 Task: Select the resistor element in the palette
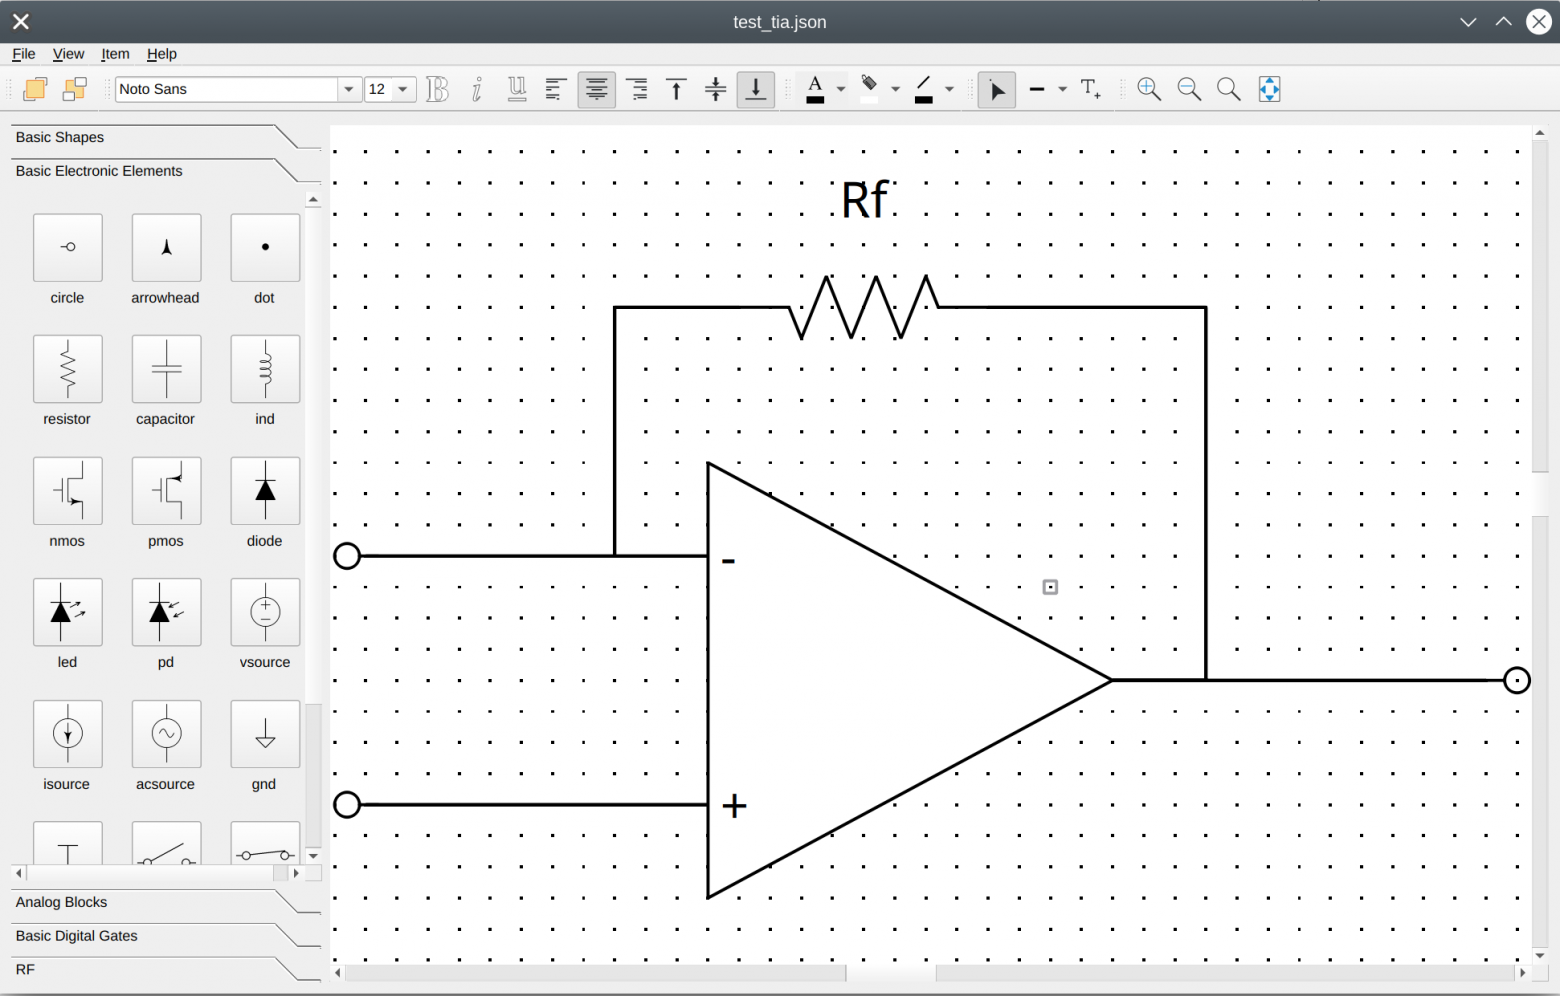[67, 369]
